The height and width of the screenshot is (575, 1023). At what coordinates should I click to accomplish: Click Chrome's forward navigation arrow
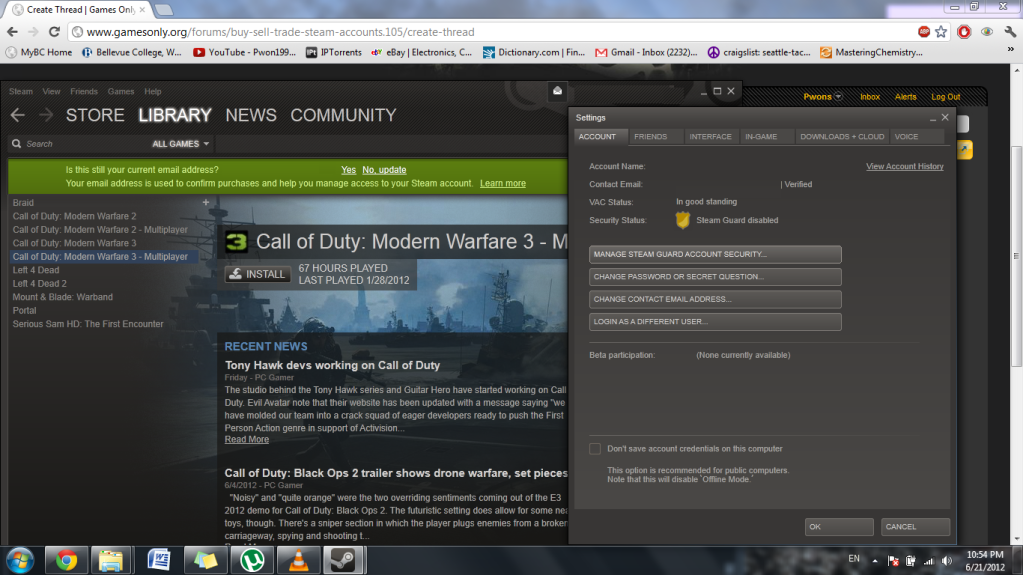pos(33,31)
